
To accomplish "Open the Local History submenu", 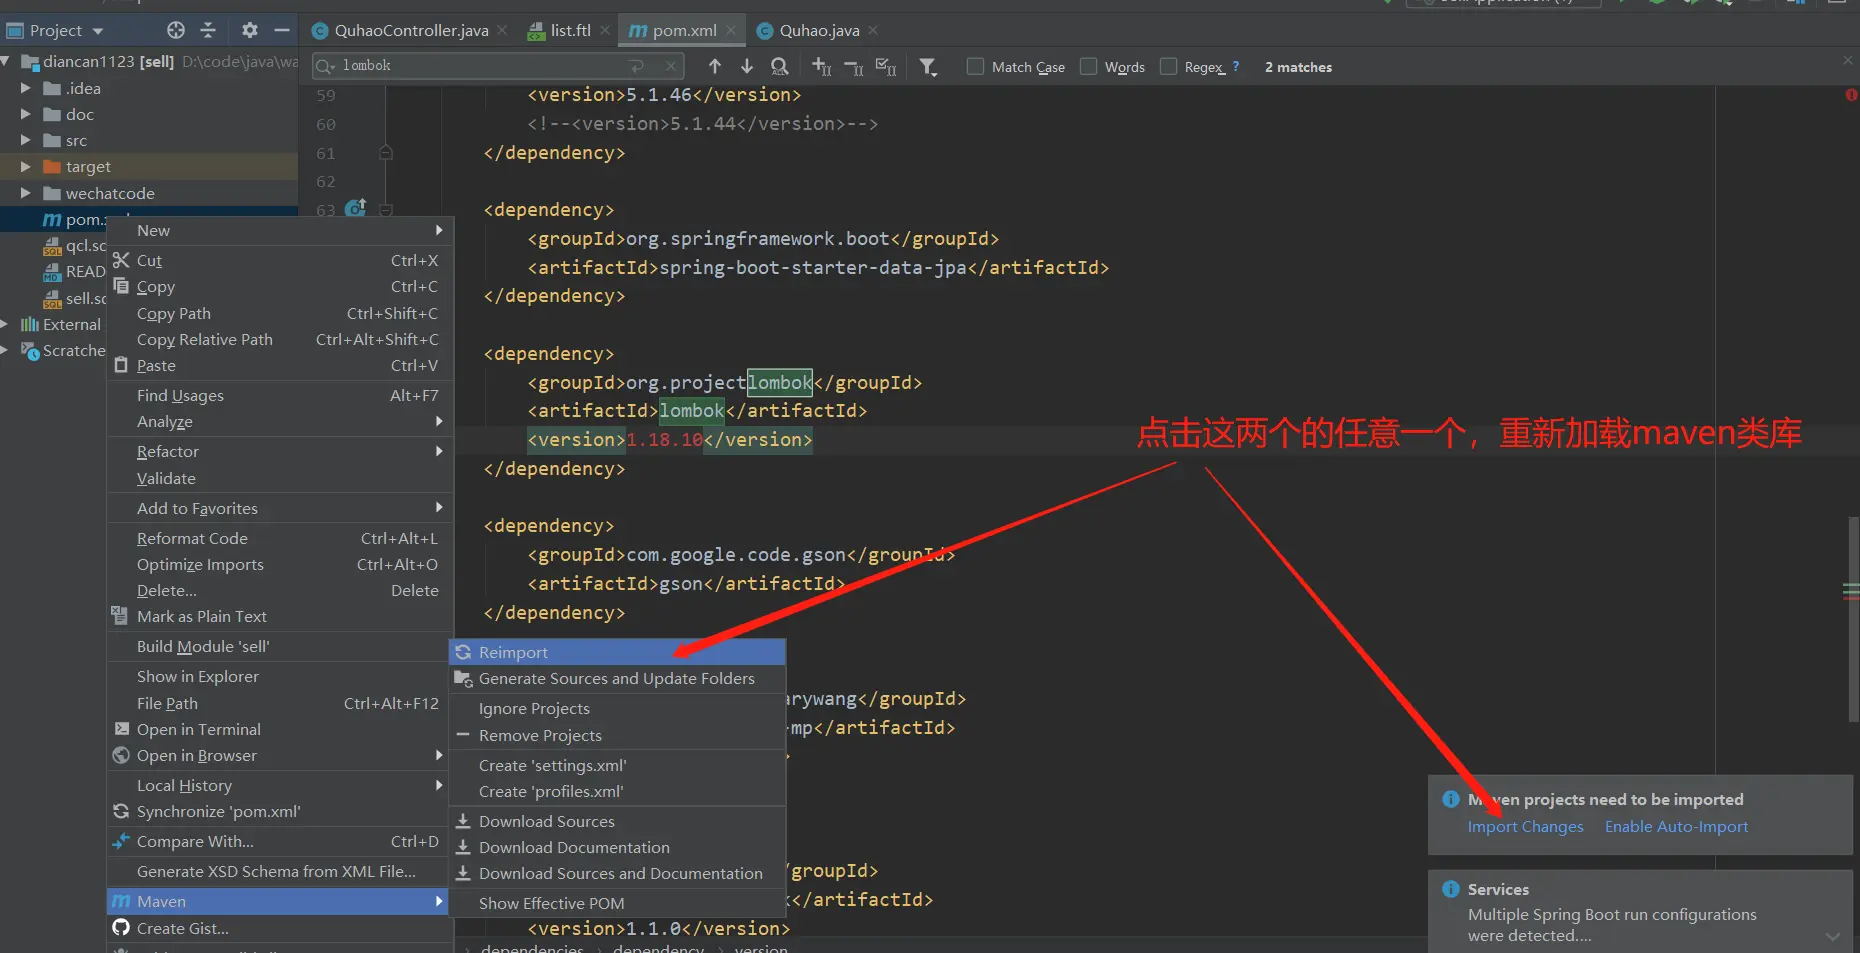I will pos(280,785).
